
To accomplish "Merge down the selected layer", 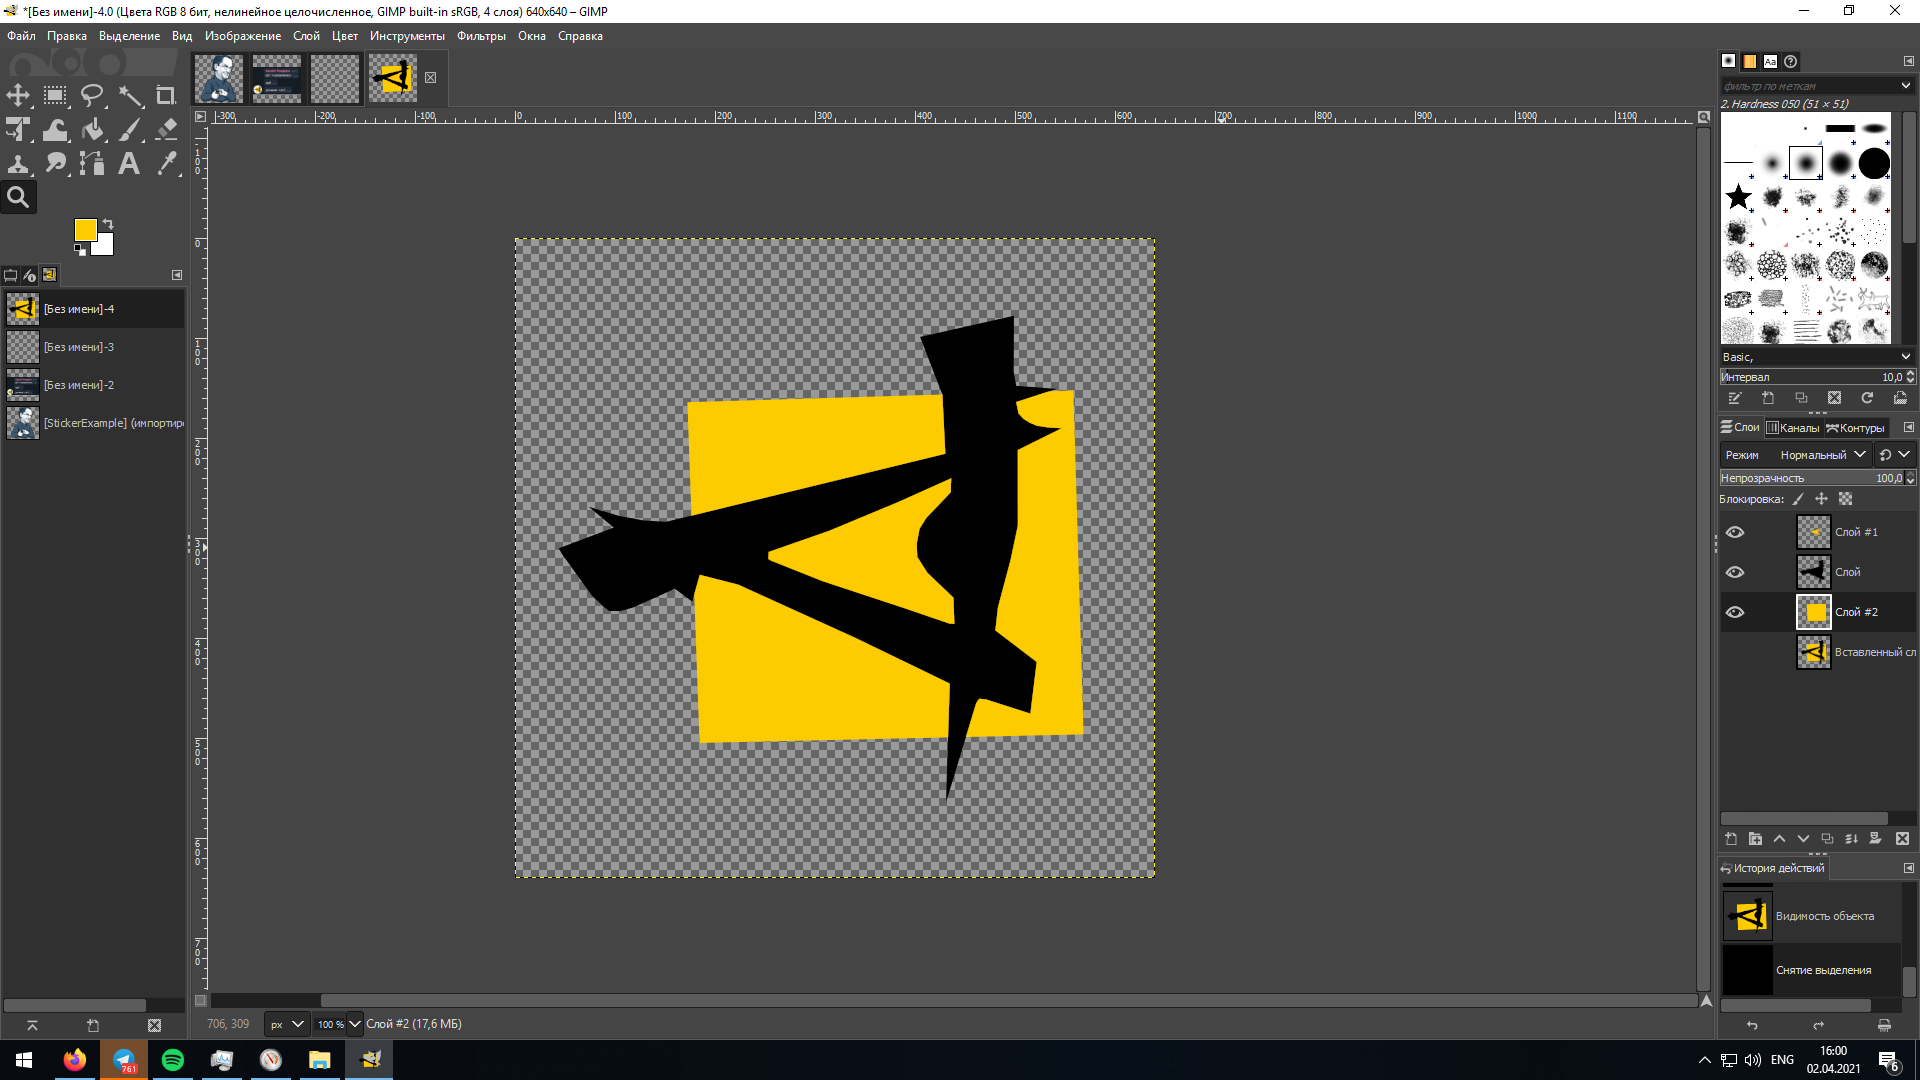I will (1851, 839).
